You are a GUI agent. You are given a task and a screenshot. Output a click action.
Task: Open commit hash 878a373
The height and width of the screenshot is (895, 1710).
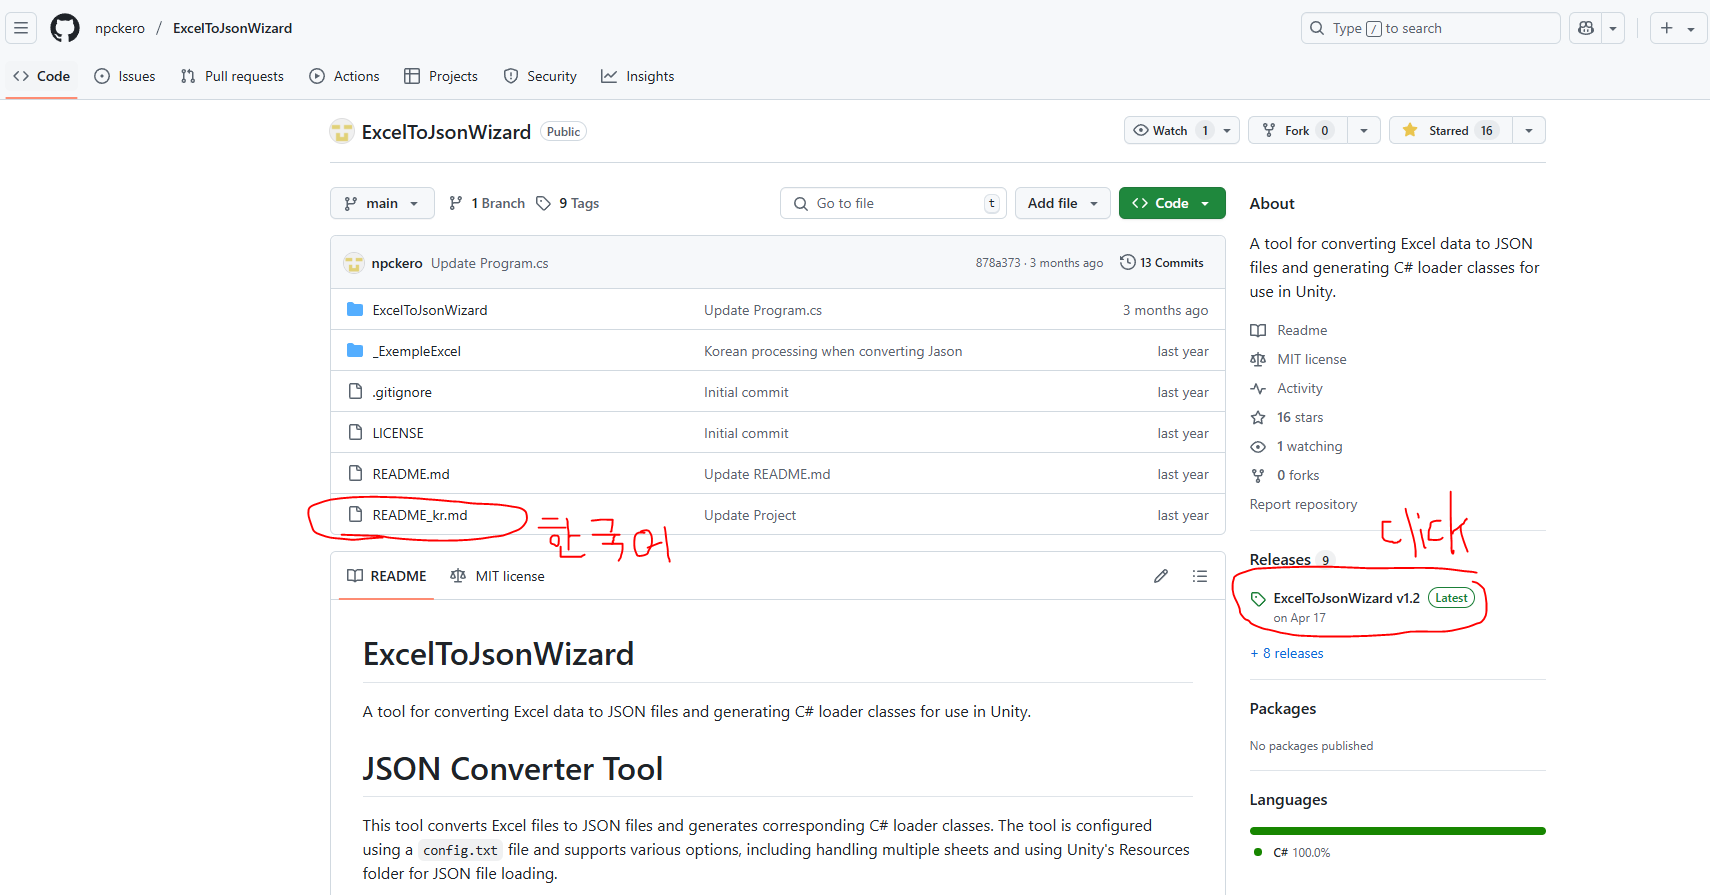[x=998, y=263]
